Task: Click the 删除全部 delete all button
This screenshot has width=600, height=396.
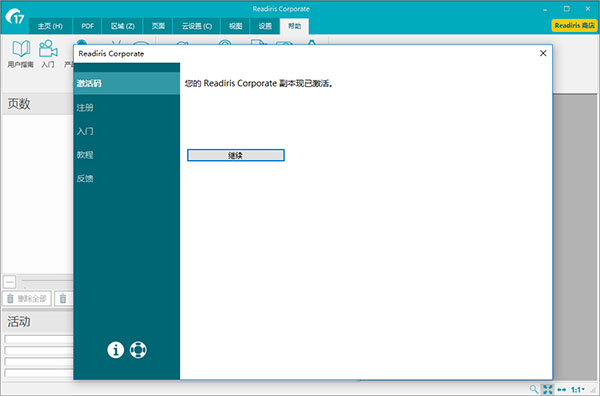Action: [27, 298]
